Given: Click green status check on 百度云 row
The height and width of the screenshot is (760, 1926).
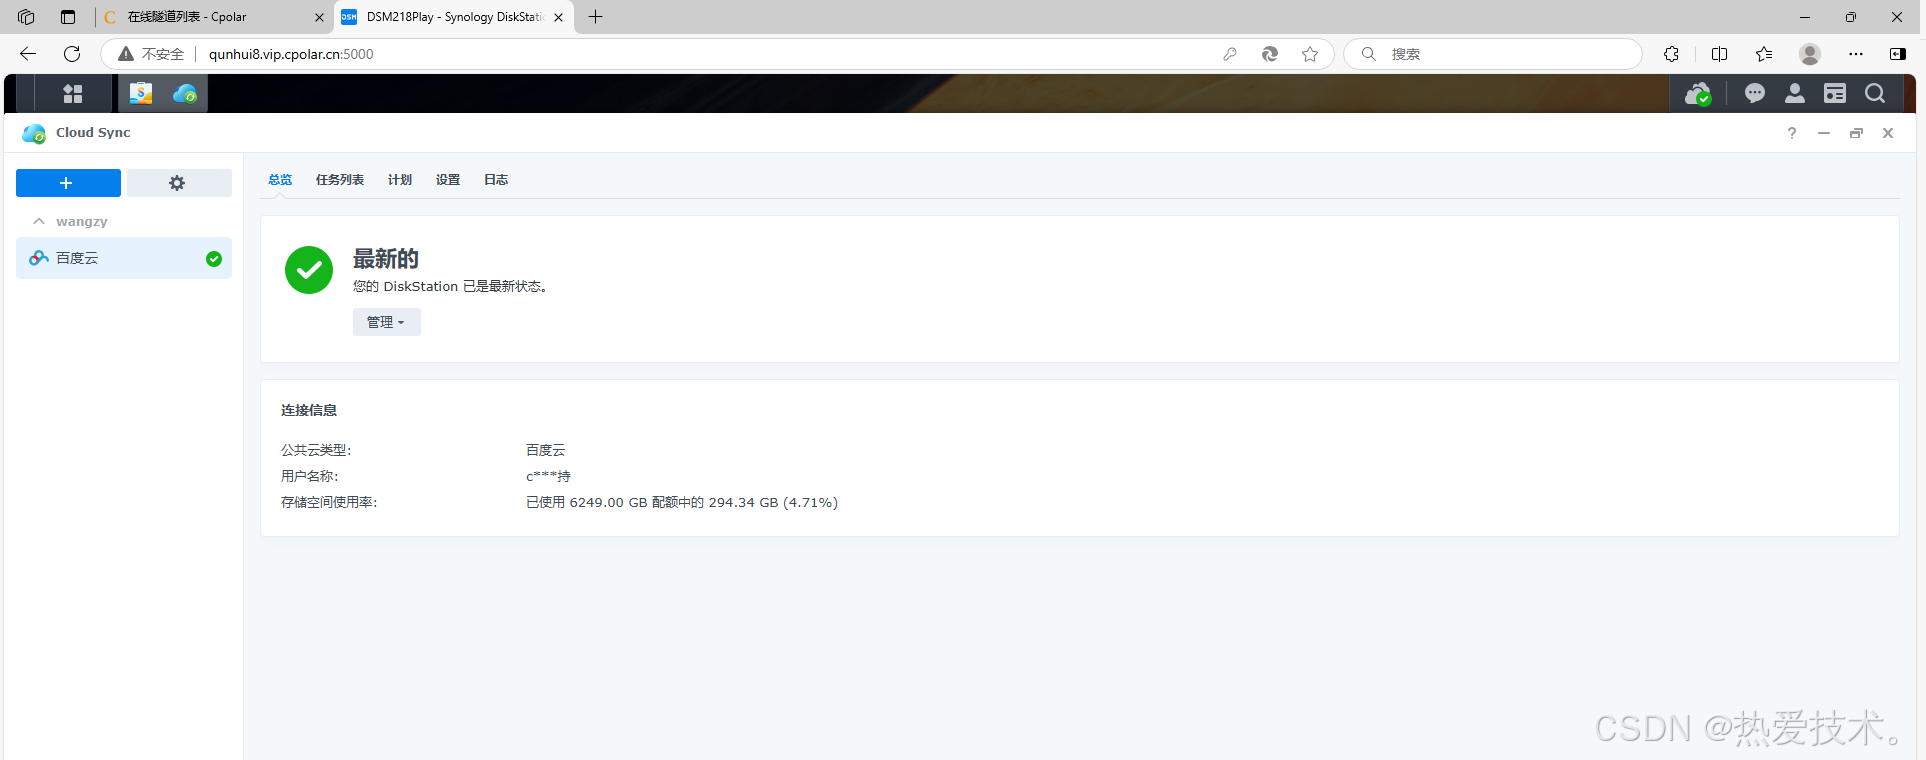Looking at the screenshot, I should coord(214,259).
